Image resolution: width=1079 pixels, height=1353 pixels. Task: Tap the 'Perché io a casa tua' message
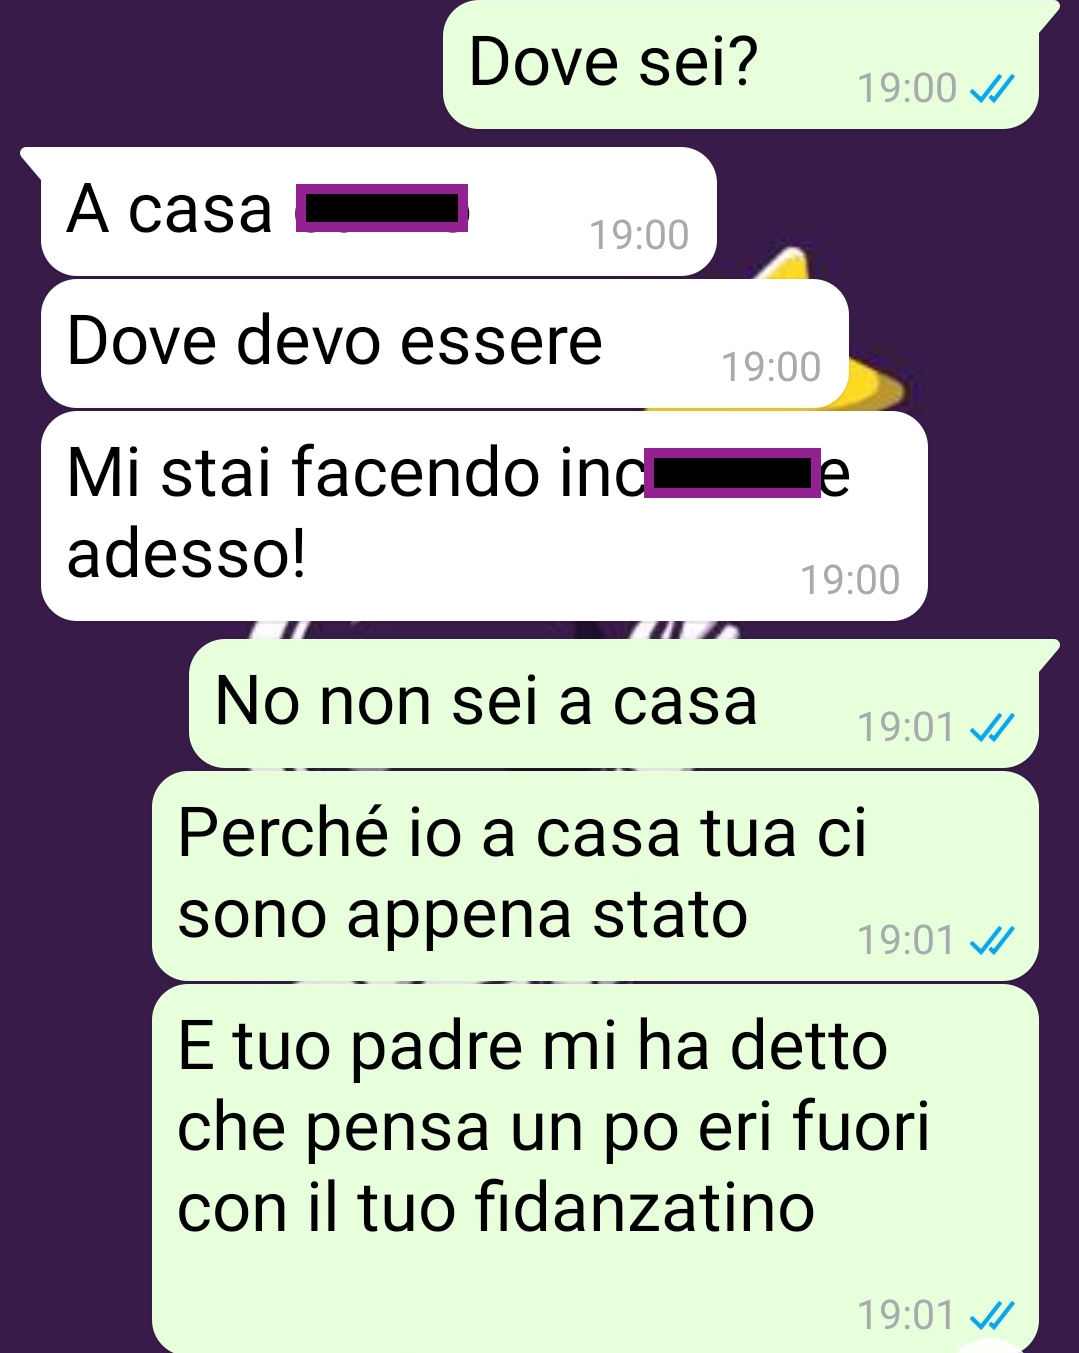click(595, 876)
